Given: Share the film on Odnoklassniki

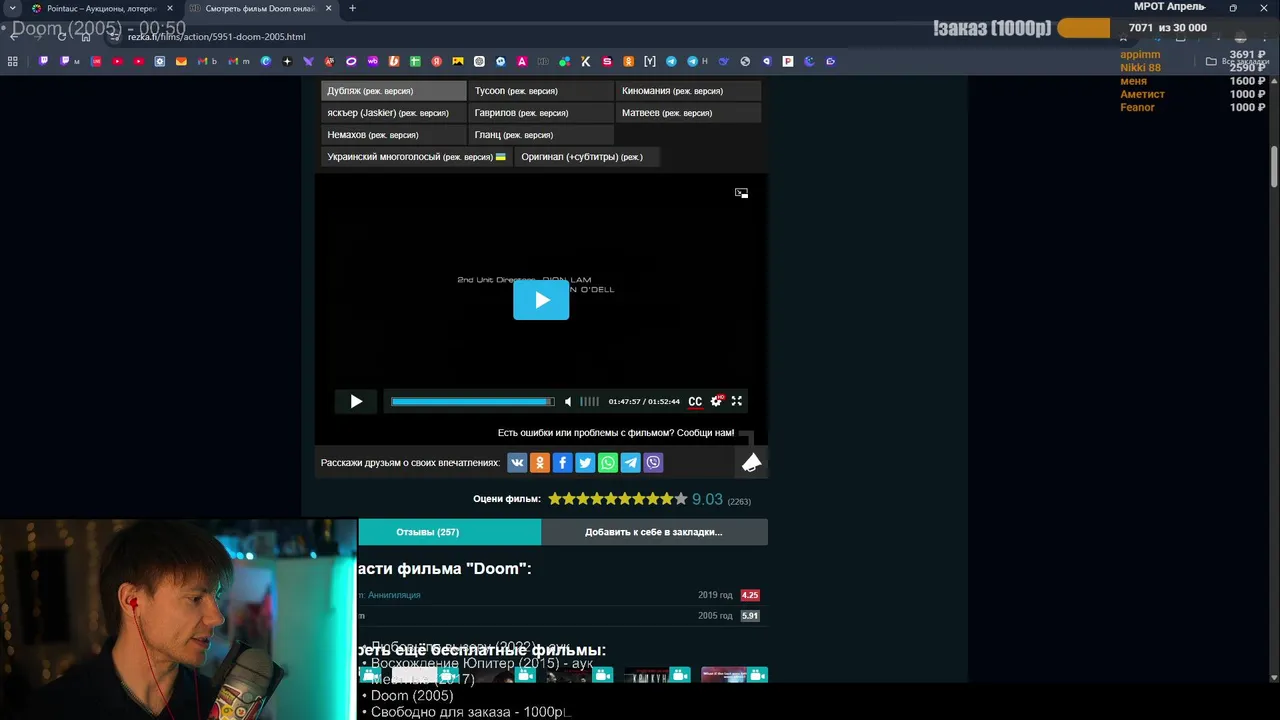Looking at the screenshot, I should 540,462.
